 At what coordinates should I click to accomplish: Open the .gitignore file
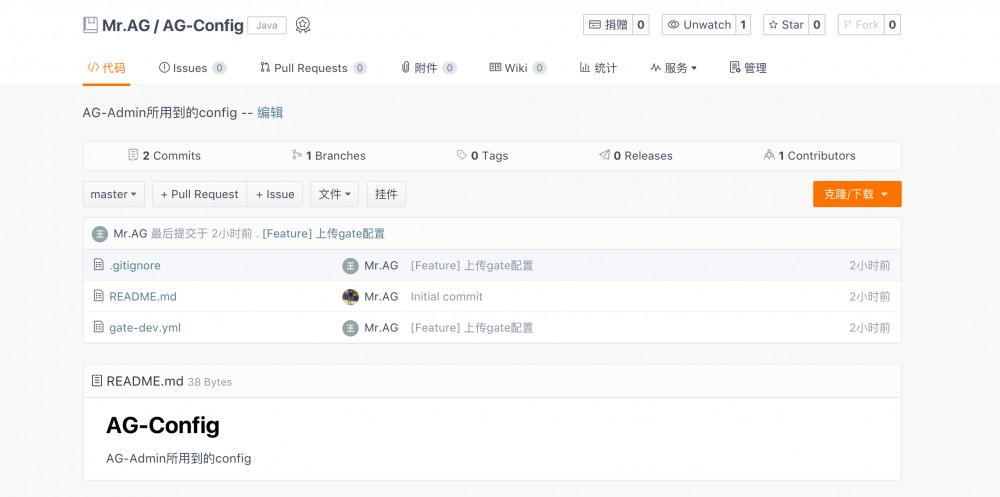point(135,265)
